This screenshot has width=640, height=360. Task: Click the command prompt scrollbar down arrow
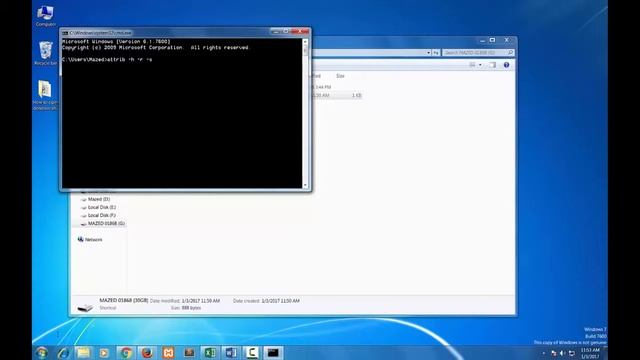305,185
